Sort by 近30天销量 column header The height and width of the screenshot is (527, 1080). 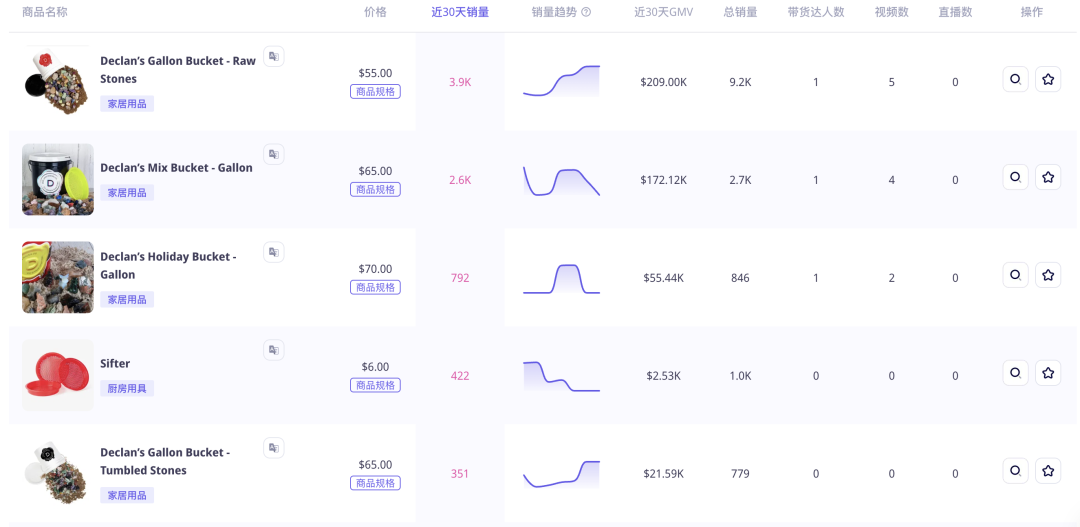coord(460,12)
